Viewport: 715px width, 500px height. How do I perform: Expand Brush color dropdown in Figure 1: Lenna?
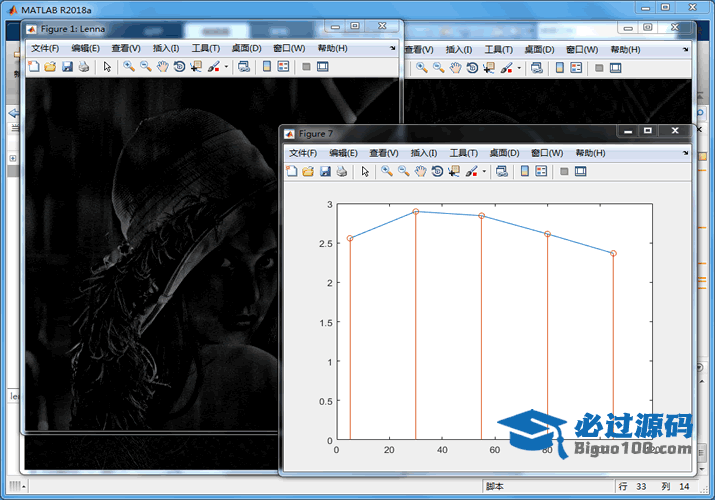pyautogui.click(x=227, y=67)
